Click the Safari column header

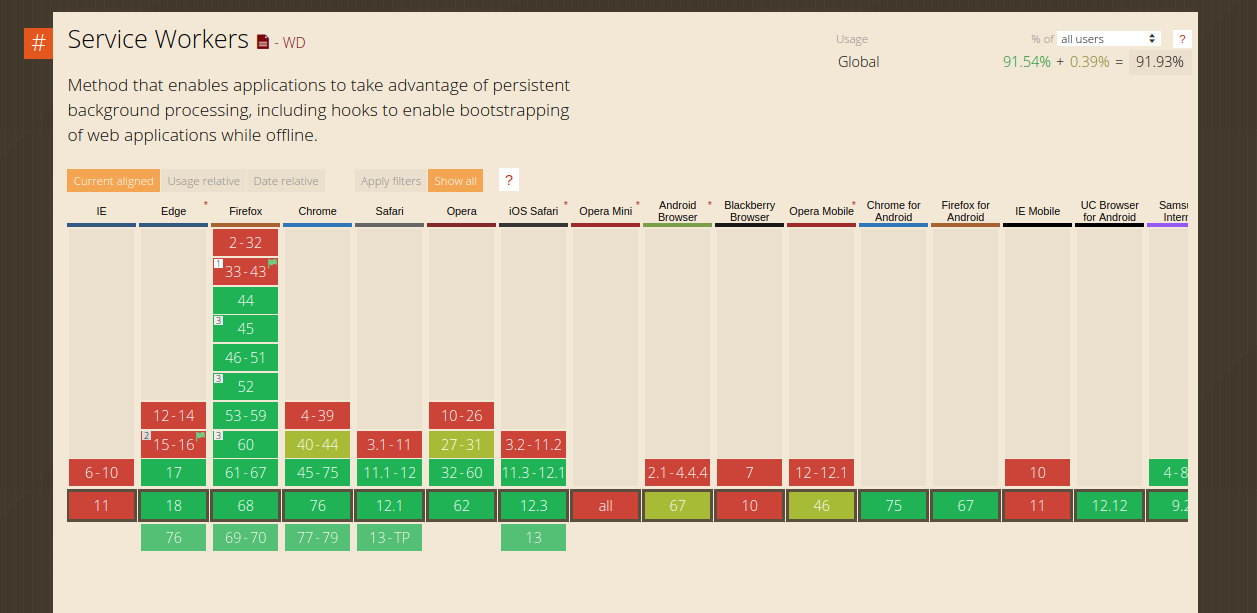point(389,211)
